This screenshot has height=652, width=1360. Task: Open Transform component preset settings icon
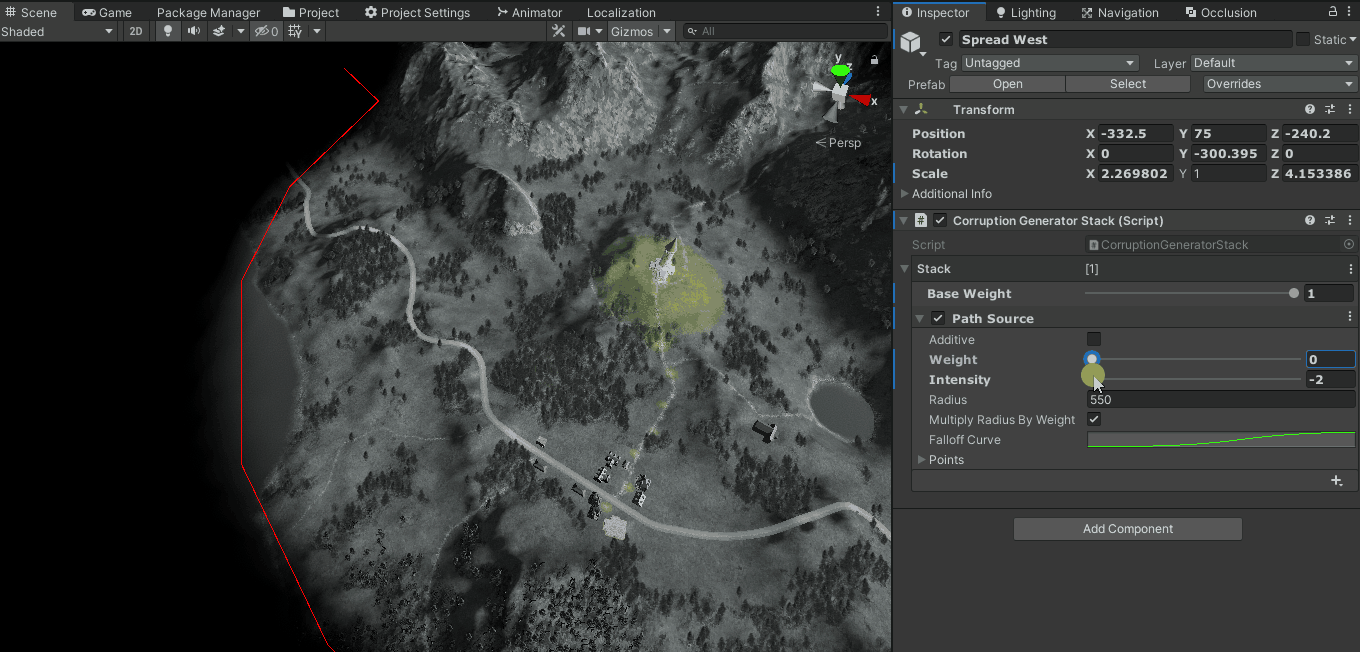tap(1330, 110)
